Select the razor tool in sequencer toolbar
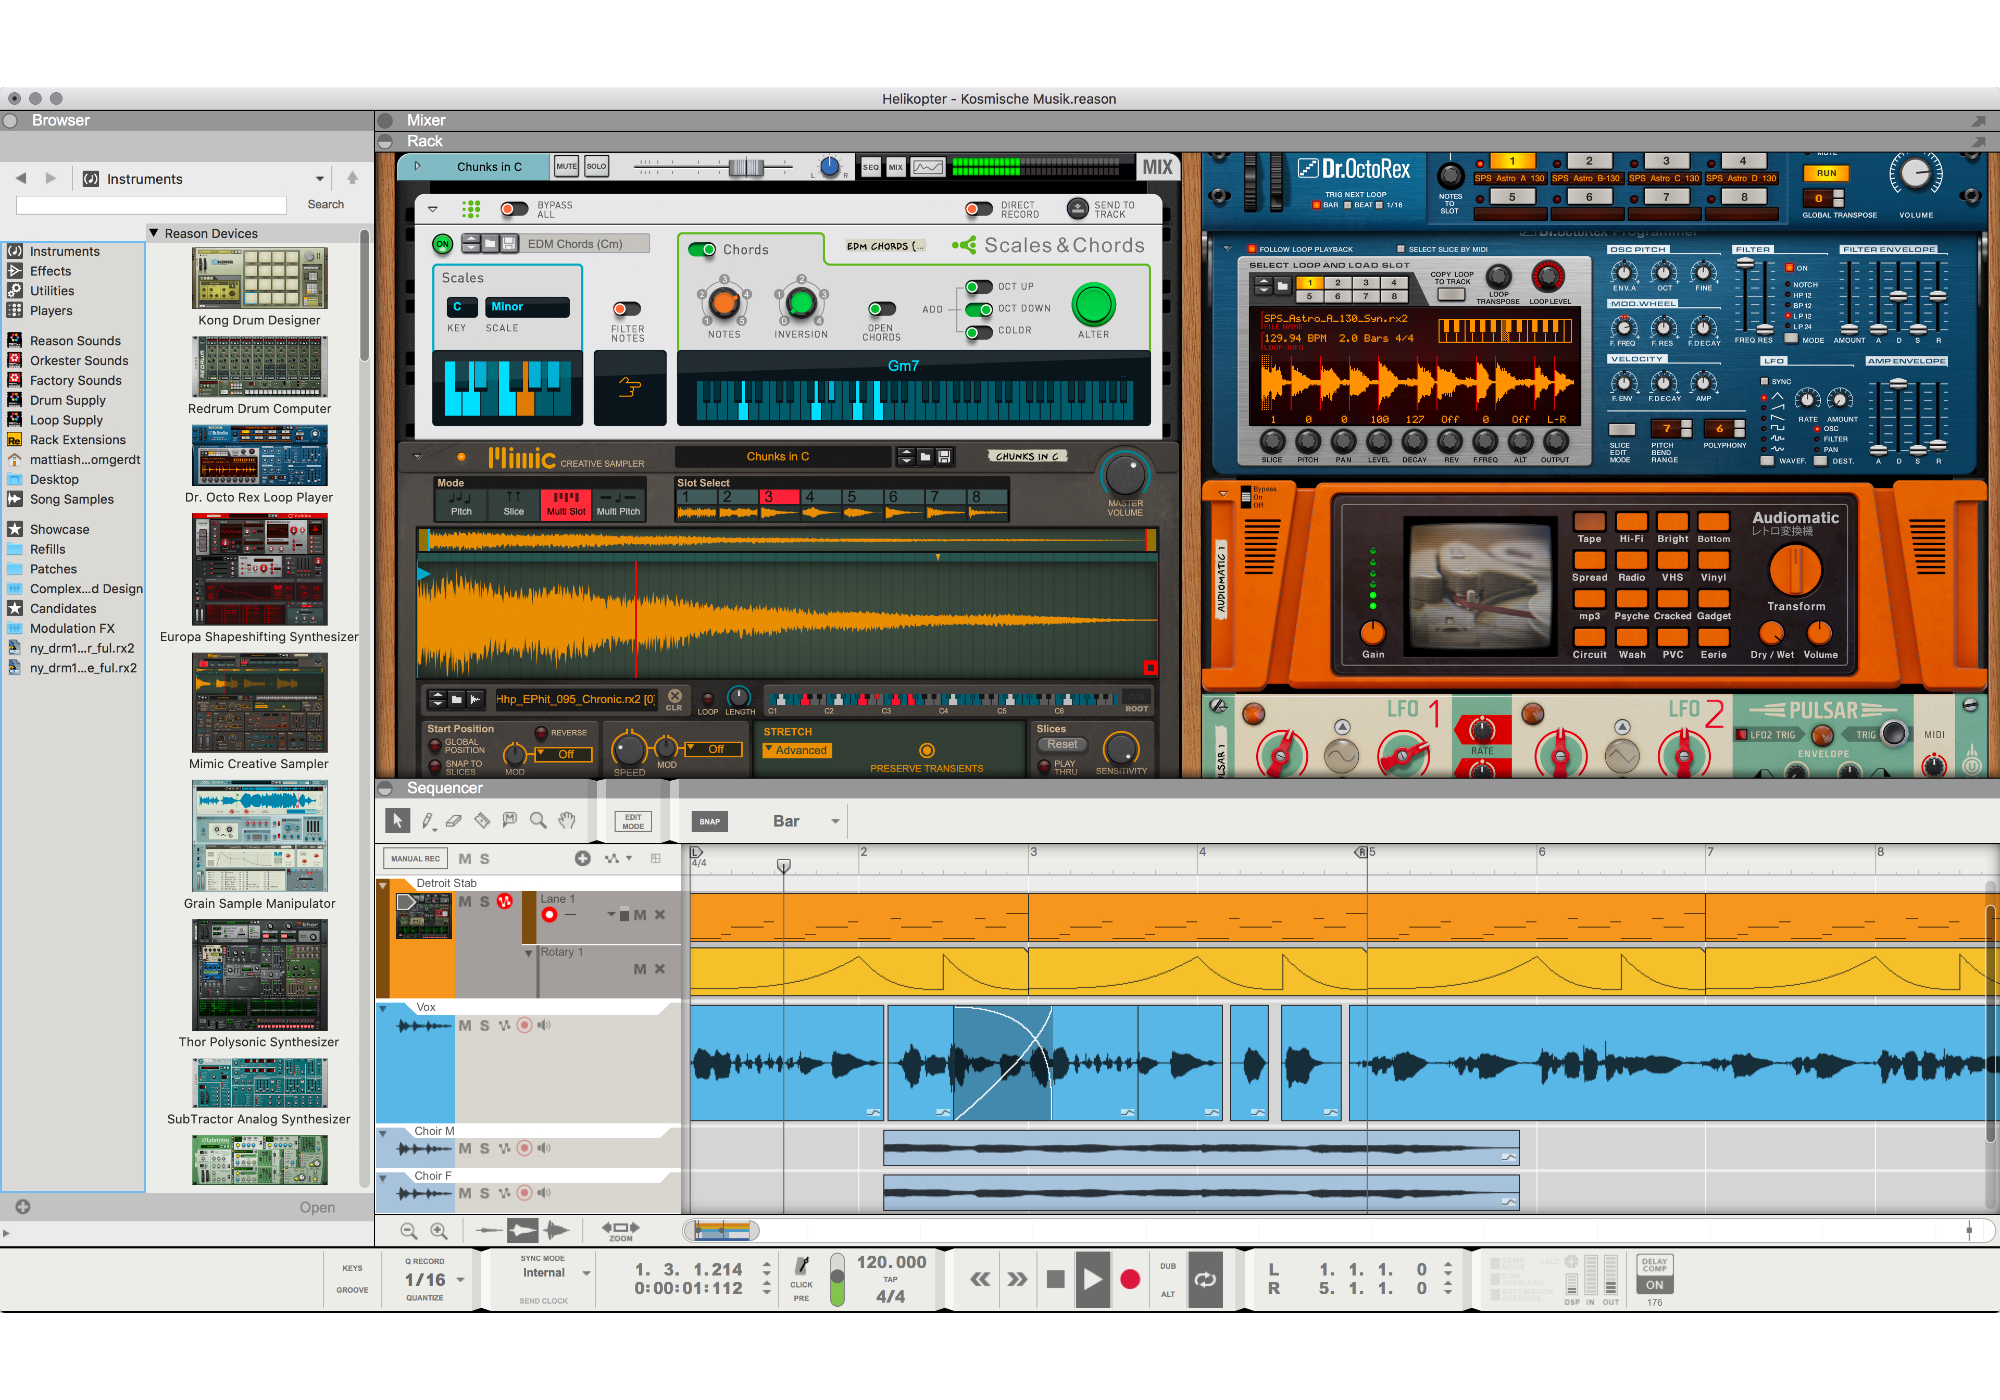The height and width of the screenshot is (1400, 2000). click(x=482, y=821)
